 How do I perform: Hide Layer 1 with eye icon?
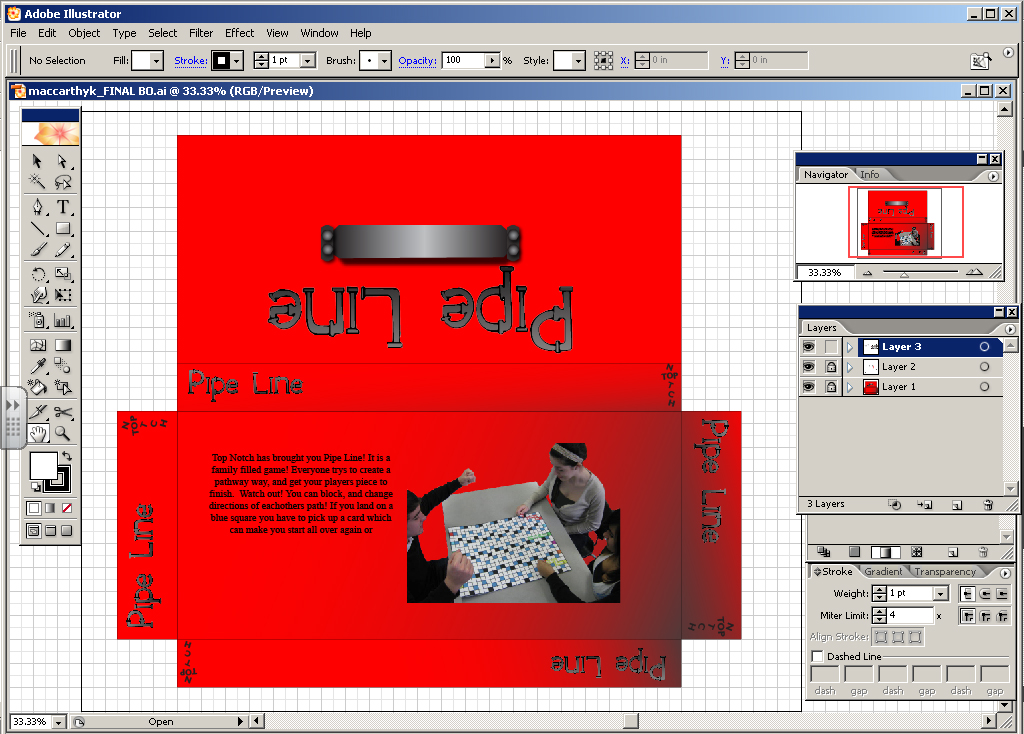808,387
